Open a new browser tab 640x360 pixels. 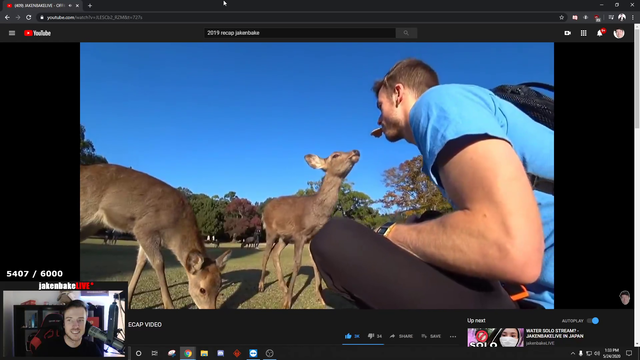[x=90, y=6]
